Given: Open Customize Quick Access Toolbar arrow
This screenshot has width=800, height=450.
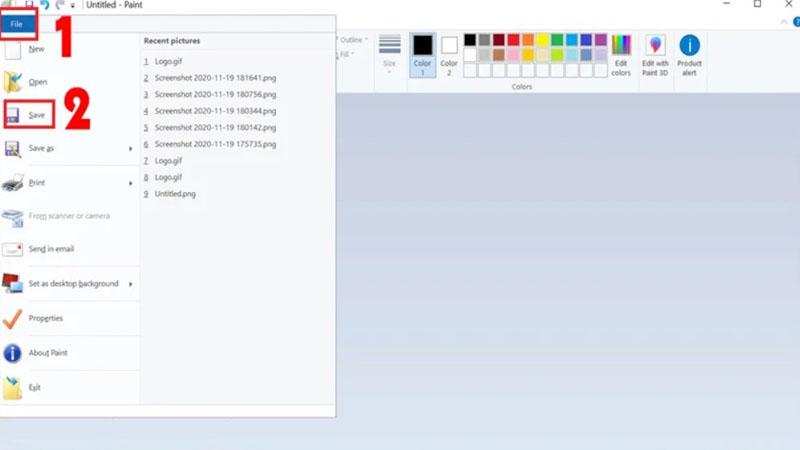Looking at the screenshot, I should click(72, 6).
